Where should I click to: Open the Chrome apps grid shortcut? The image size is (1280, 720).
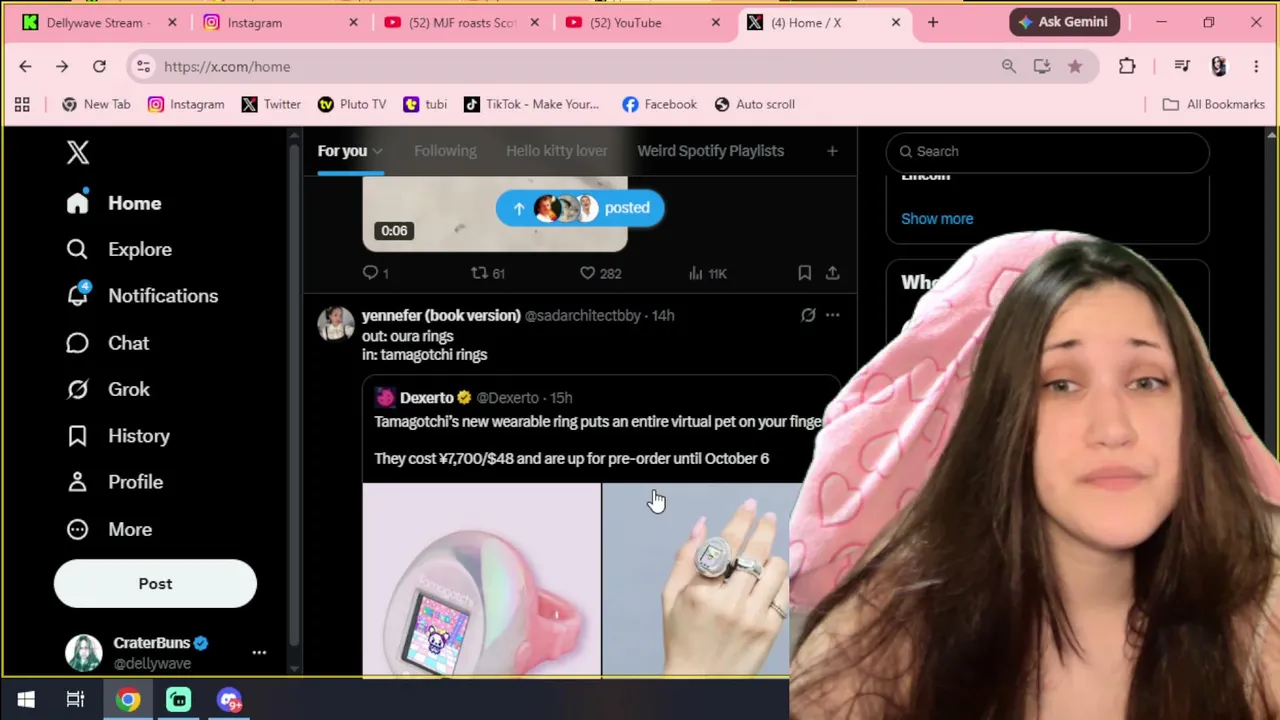22,104
